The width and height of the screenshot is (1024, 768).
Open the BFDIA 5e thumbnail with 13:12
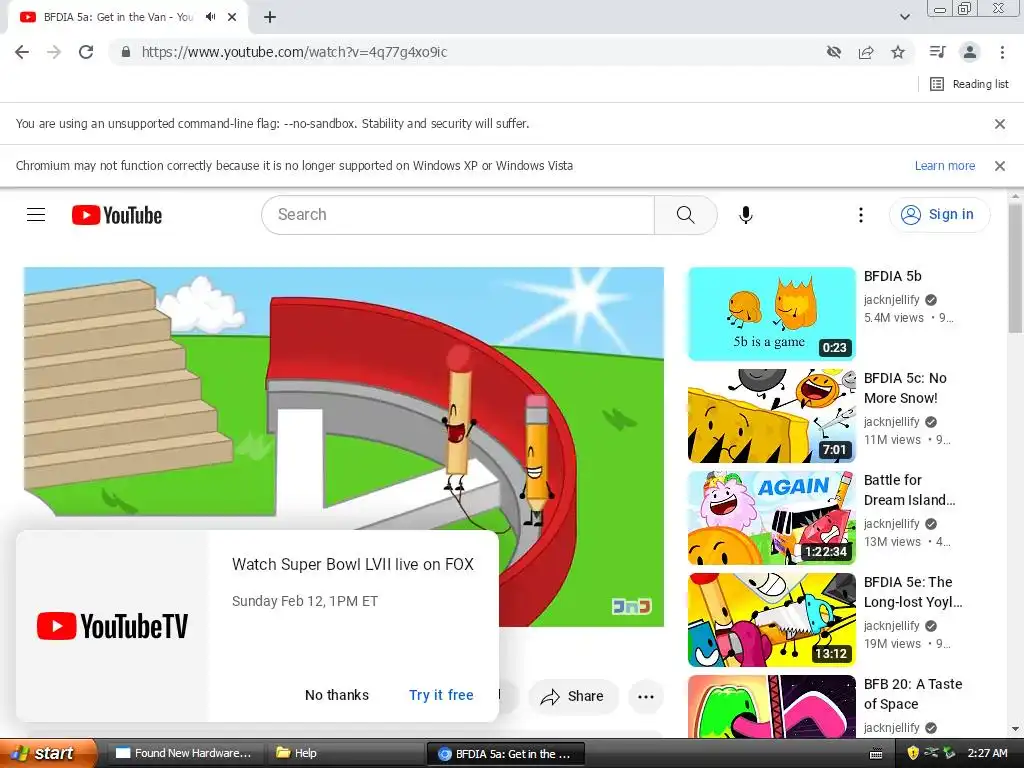pyautogui.click(x=771, y=620)
